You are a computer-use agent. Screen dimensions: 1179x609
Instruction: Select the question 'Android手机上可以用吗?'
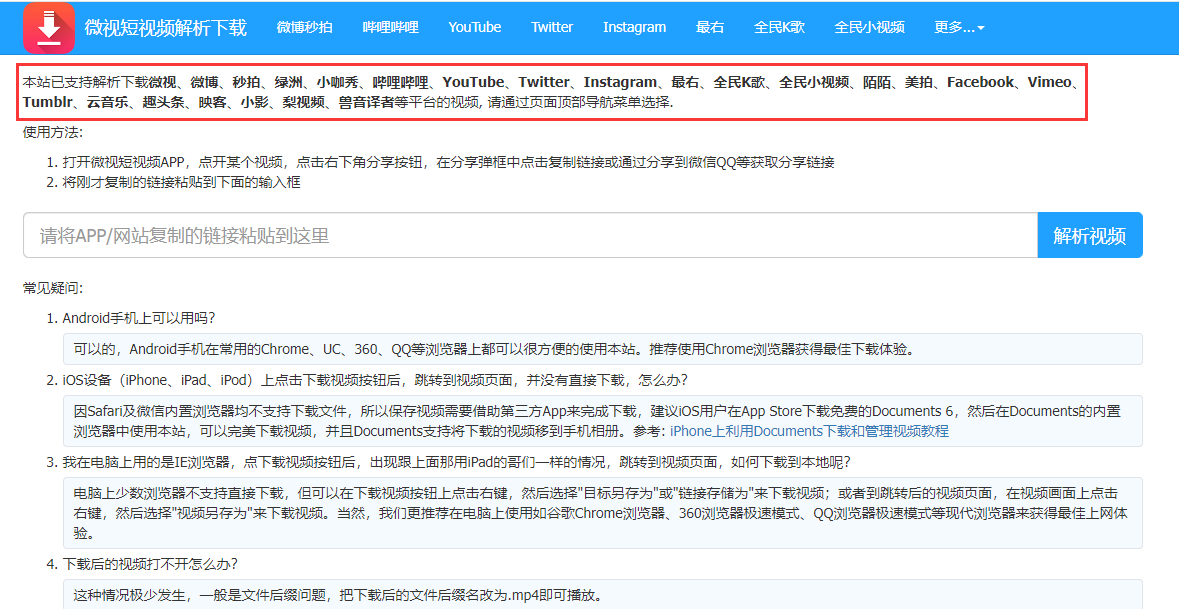139,318
